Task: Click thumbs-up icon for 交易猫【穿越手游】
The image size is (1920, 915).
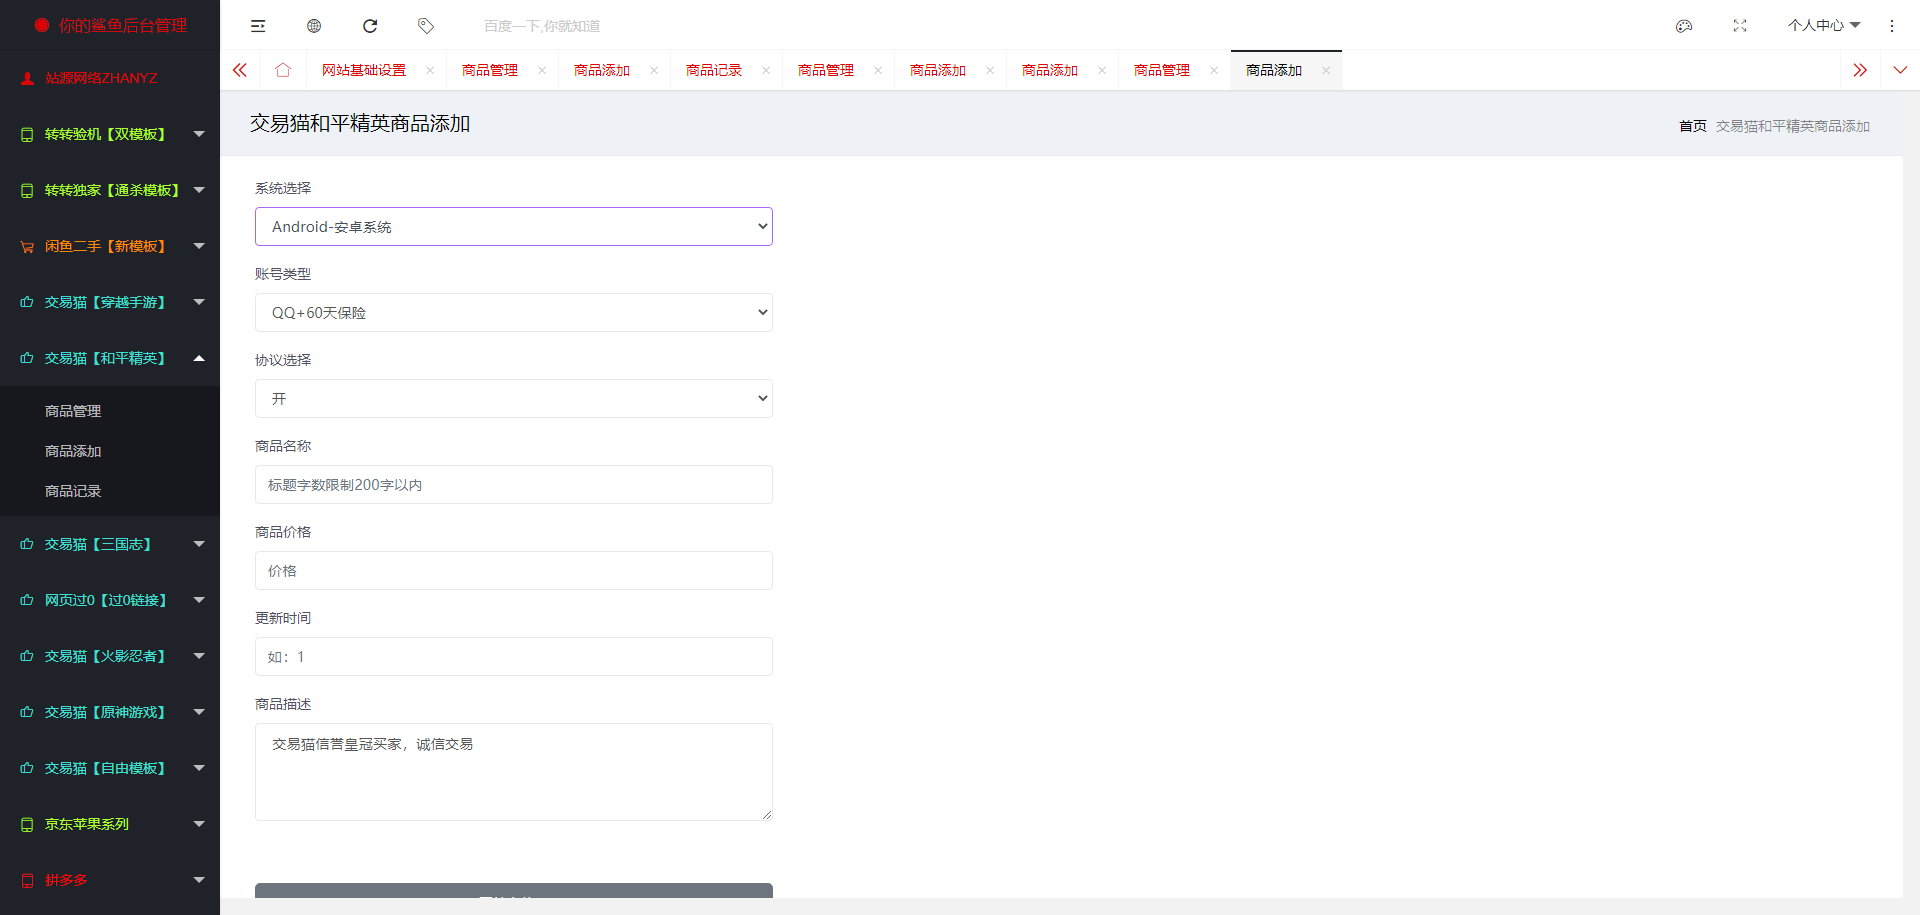Action: pos(27,302)
